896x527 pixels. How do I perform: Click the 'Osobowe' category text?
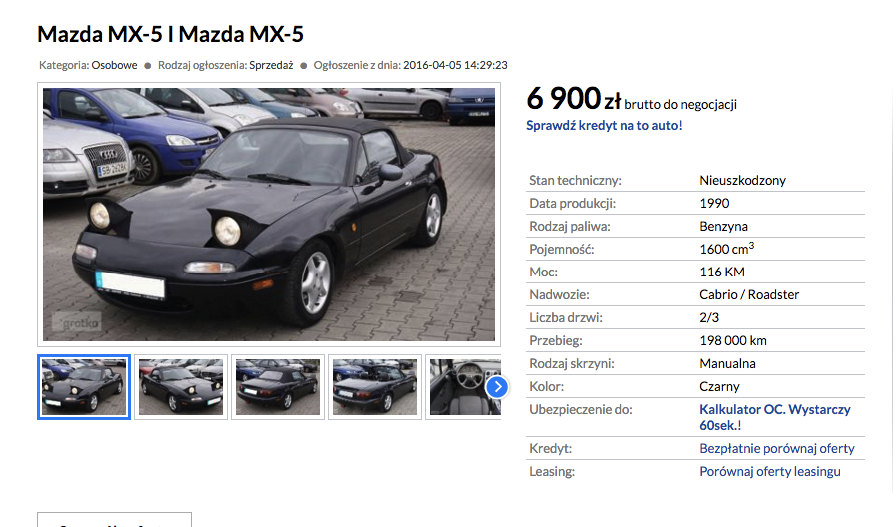[x=114, y=65]
